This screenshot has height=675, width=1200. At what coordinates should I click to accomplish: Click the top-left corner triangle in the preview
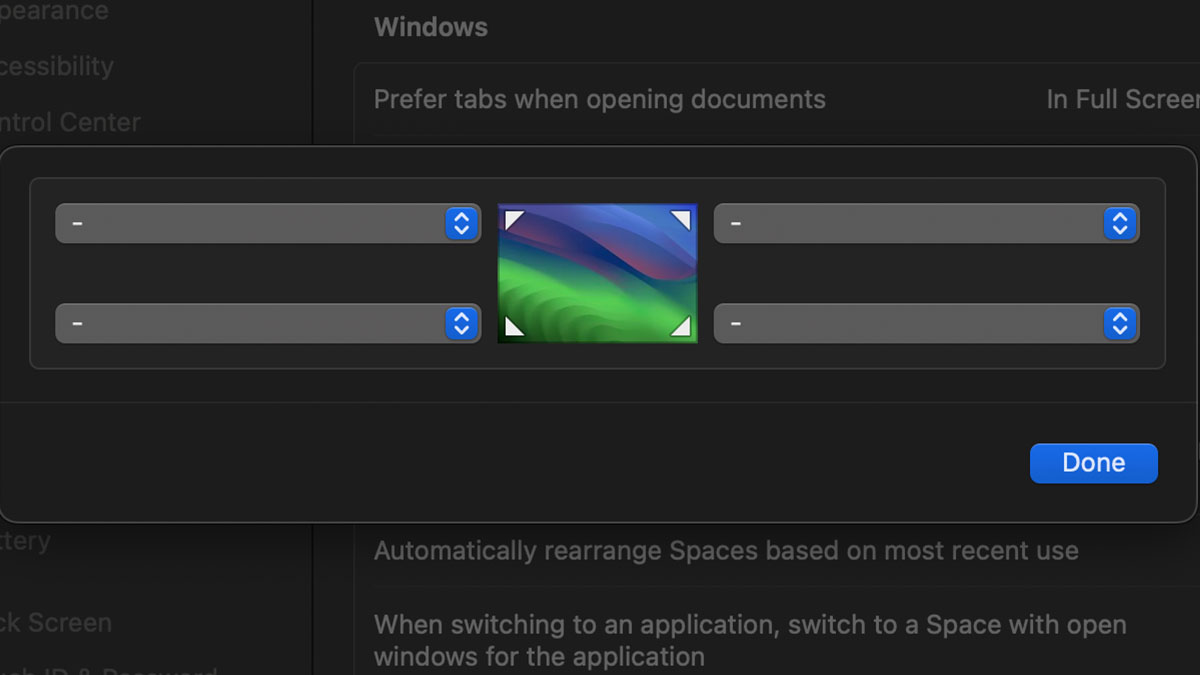click(x=512, y=219)
